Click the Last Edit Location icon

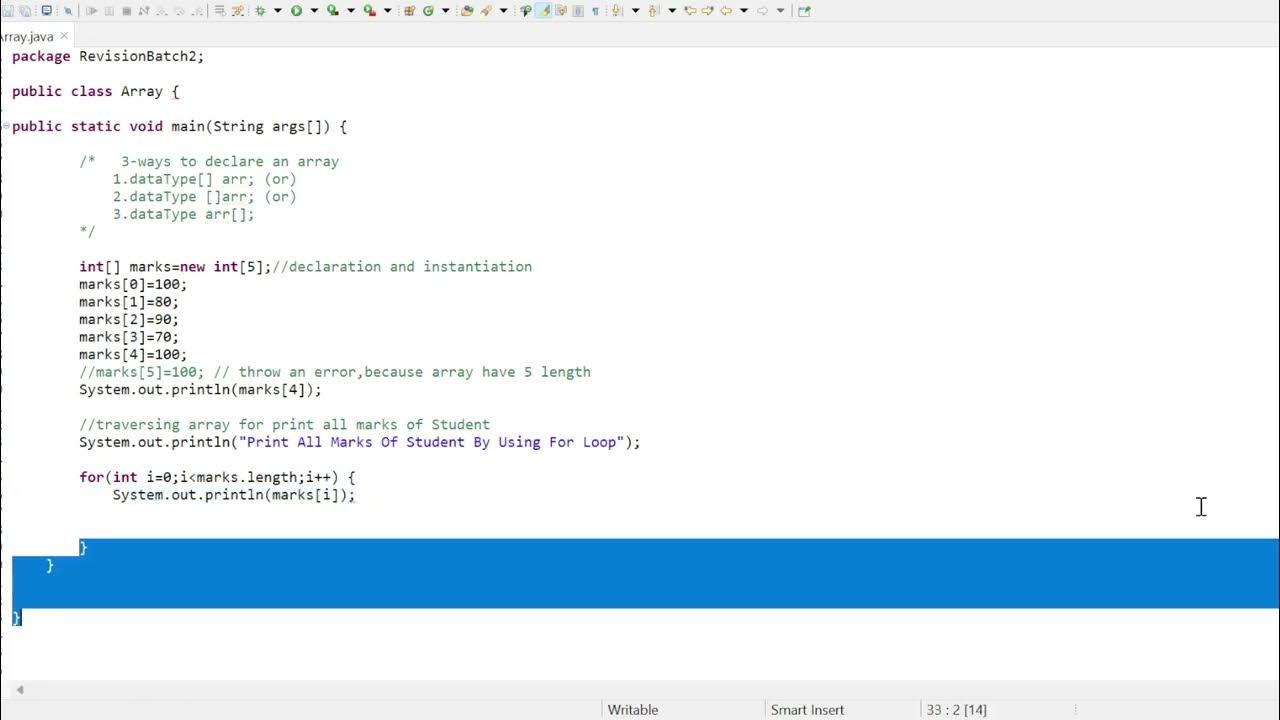pyautogui.click(x=691, y=11)
